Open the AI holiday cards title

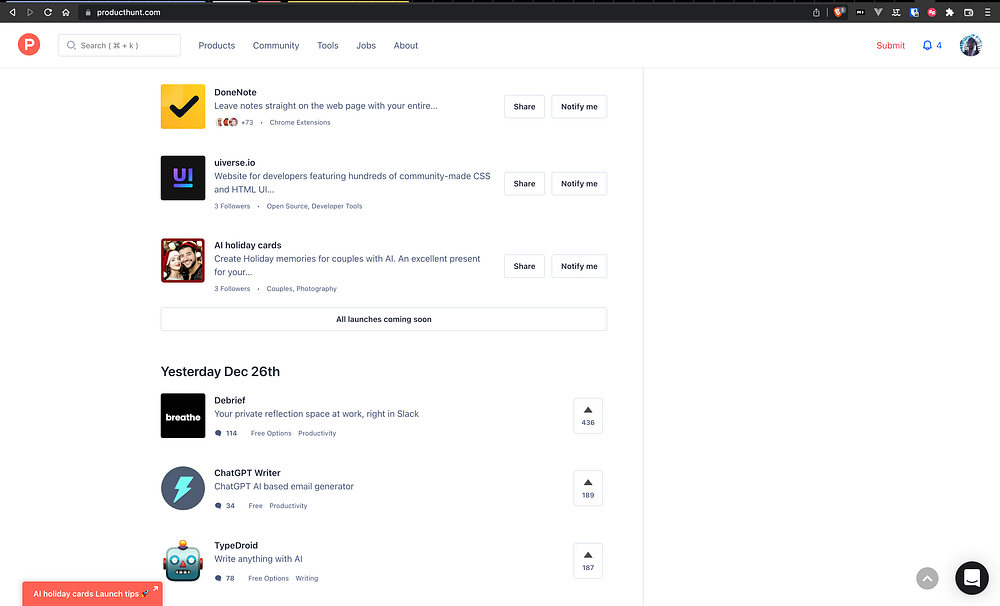tap(247, 245)
